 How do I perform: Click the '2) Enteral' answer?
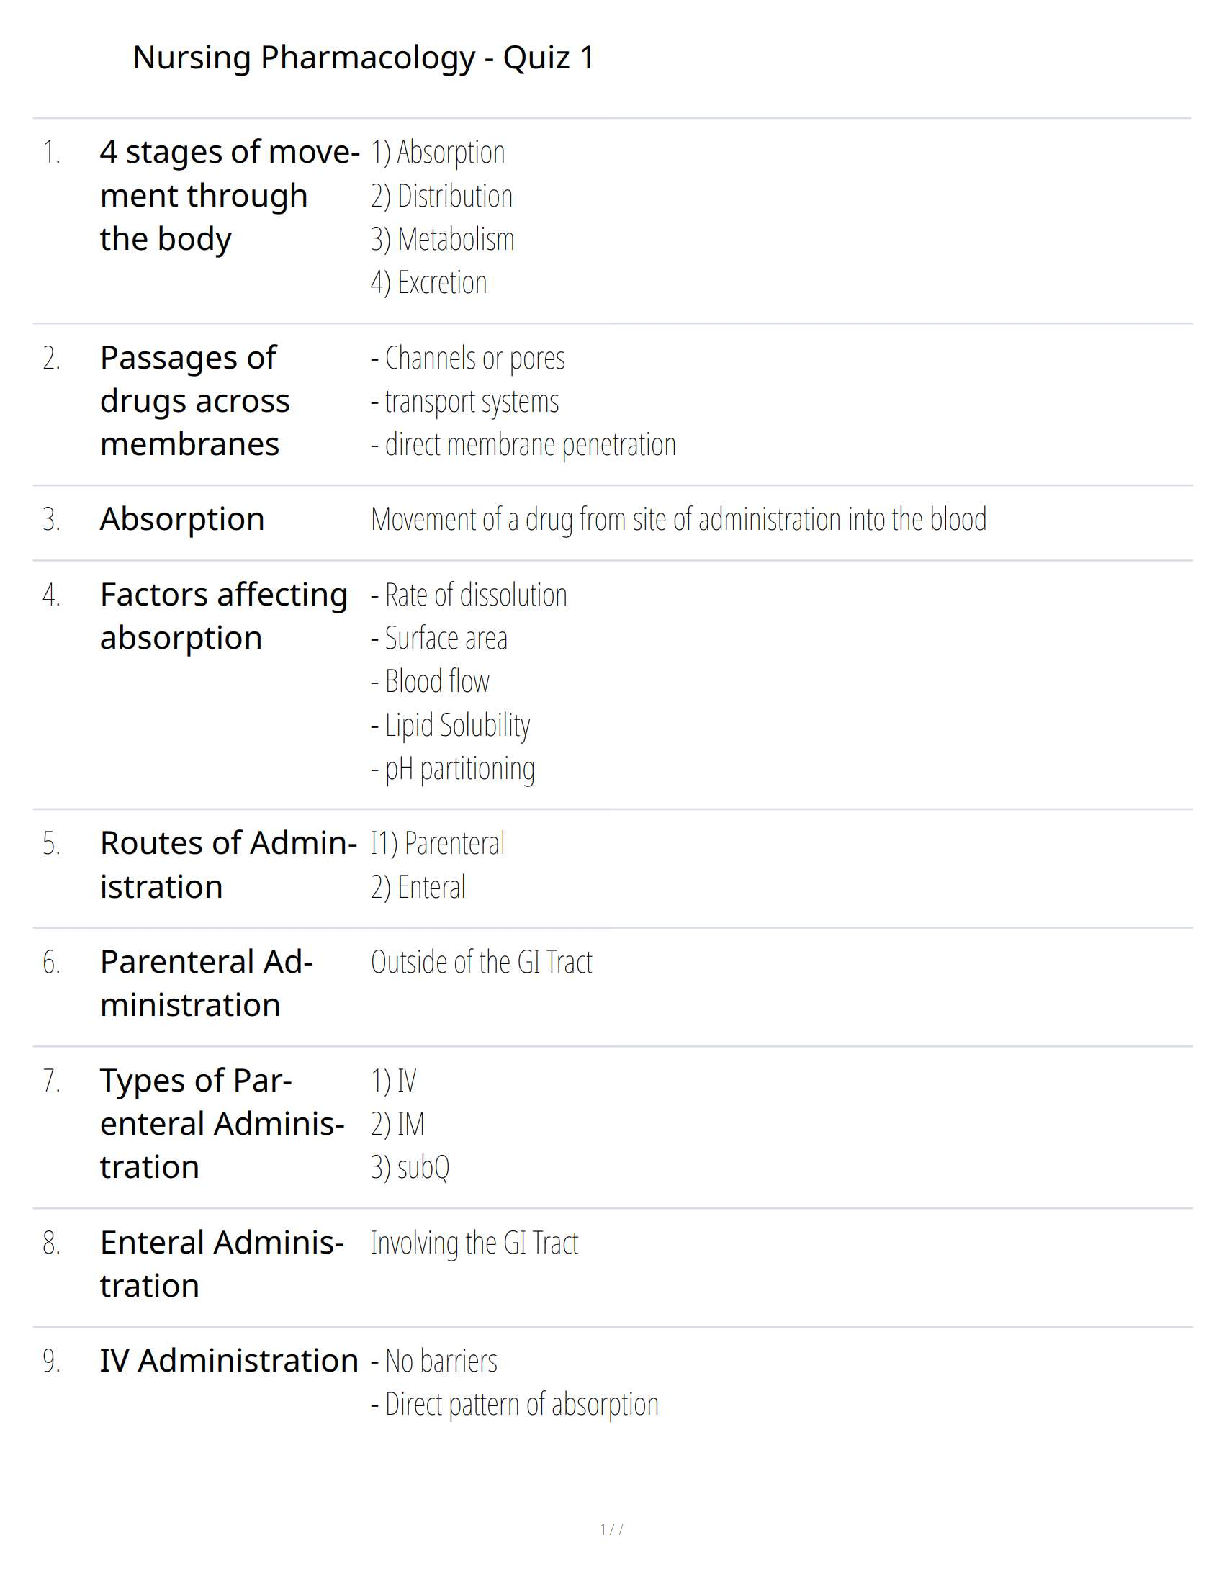click(418, 888)
